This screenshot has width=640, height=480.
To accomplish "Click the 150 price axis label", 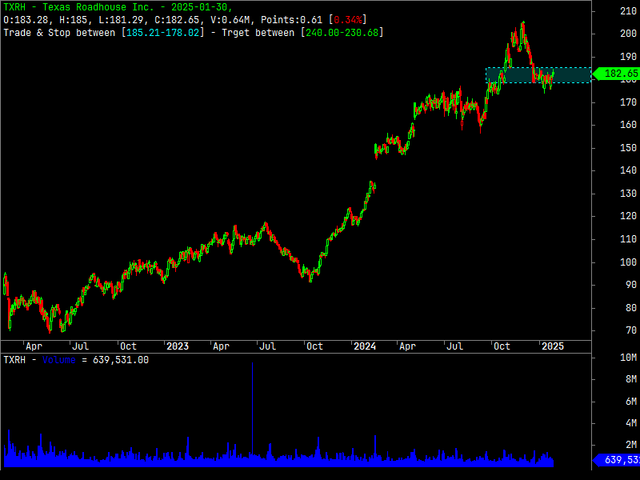I will pyautogui.click(x=628, y=148).
